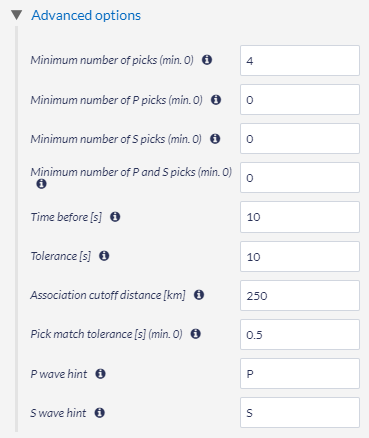Focus the Pick match tolerance field
369x438 pixels.
300,335
